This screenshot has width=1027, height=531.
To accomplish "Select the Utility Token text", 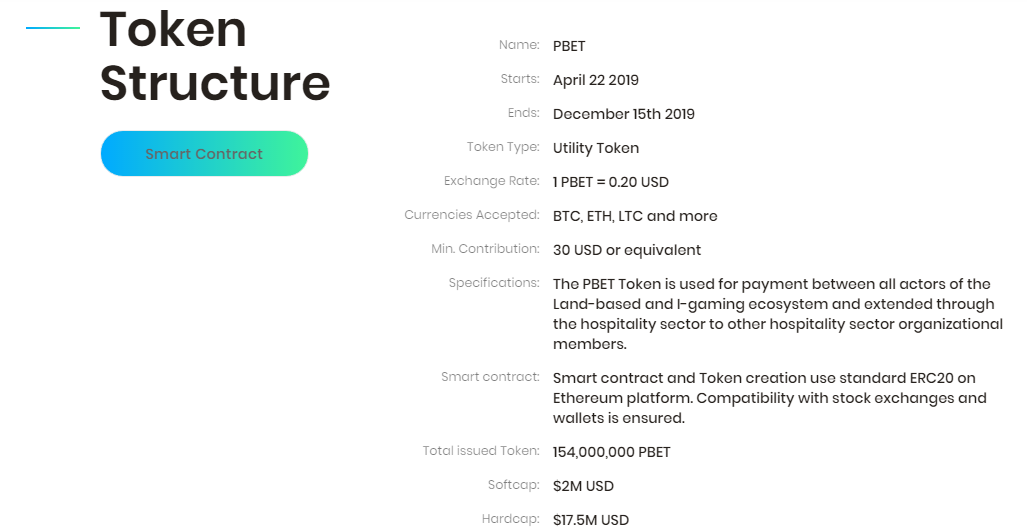I will coord(596,148).
